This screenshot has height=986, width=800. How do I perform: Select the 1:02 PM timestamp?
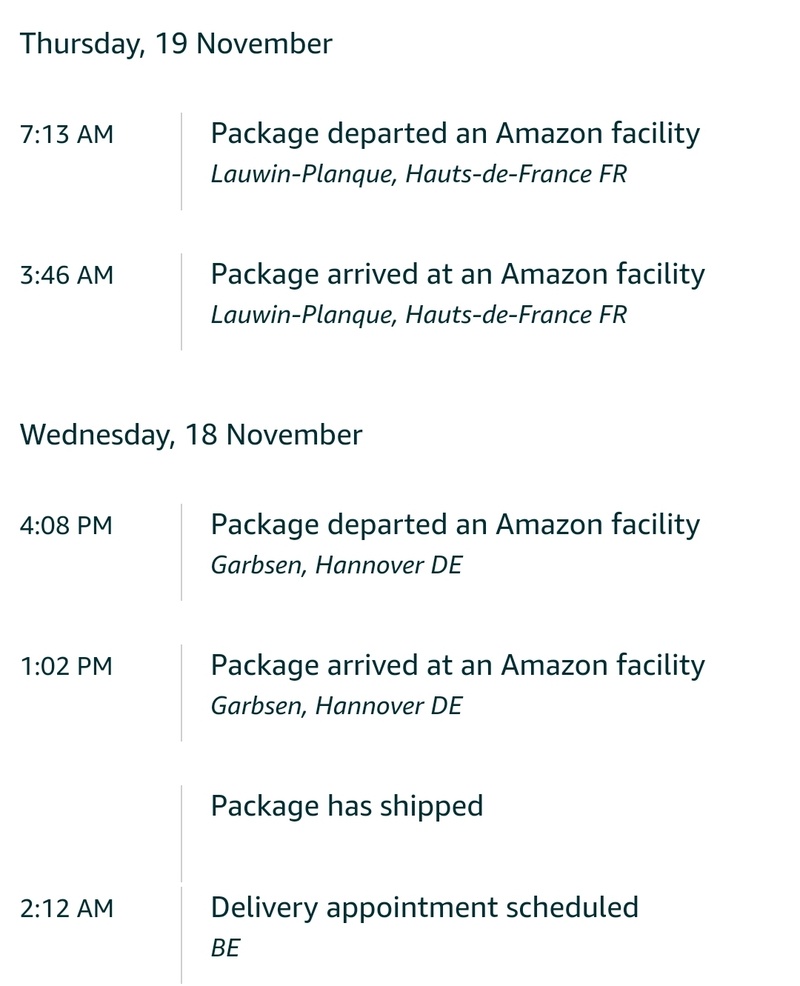pyautogui.click(x=66, y=666)
